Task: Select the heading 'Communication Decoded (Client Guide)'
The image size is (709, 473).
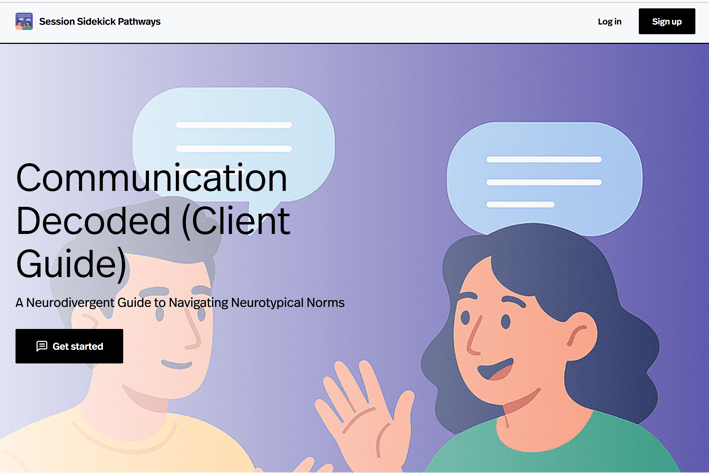Action: click(x=153, y=221)
